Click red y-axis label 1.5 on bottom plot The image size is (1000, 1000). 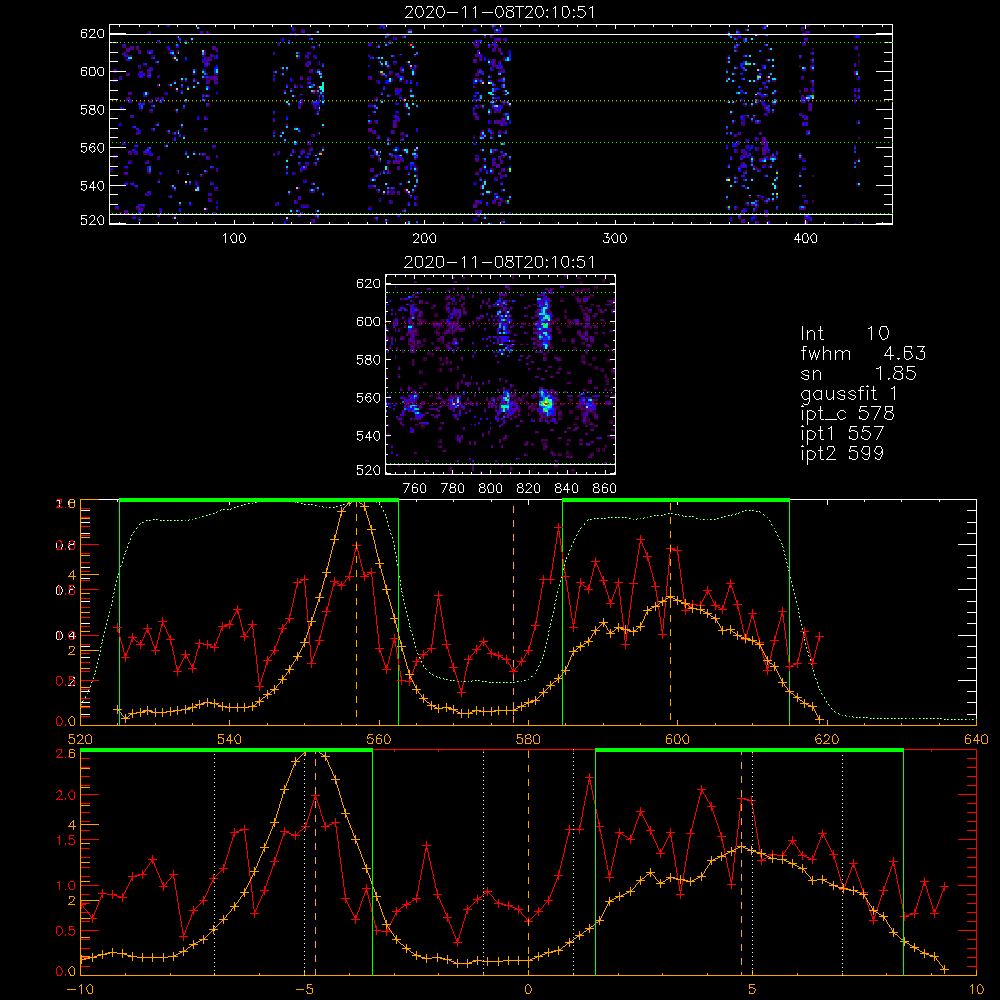click(x=66, y=841)
